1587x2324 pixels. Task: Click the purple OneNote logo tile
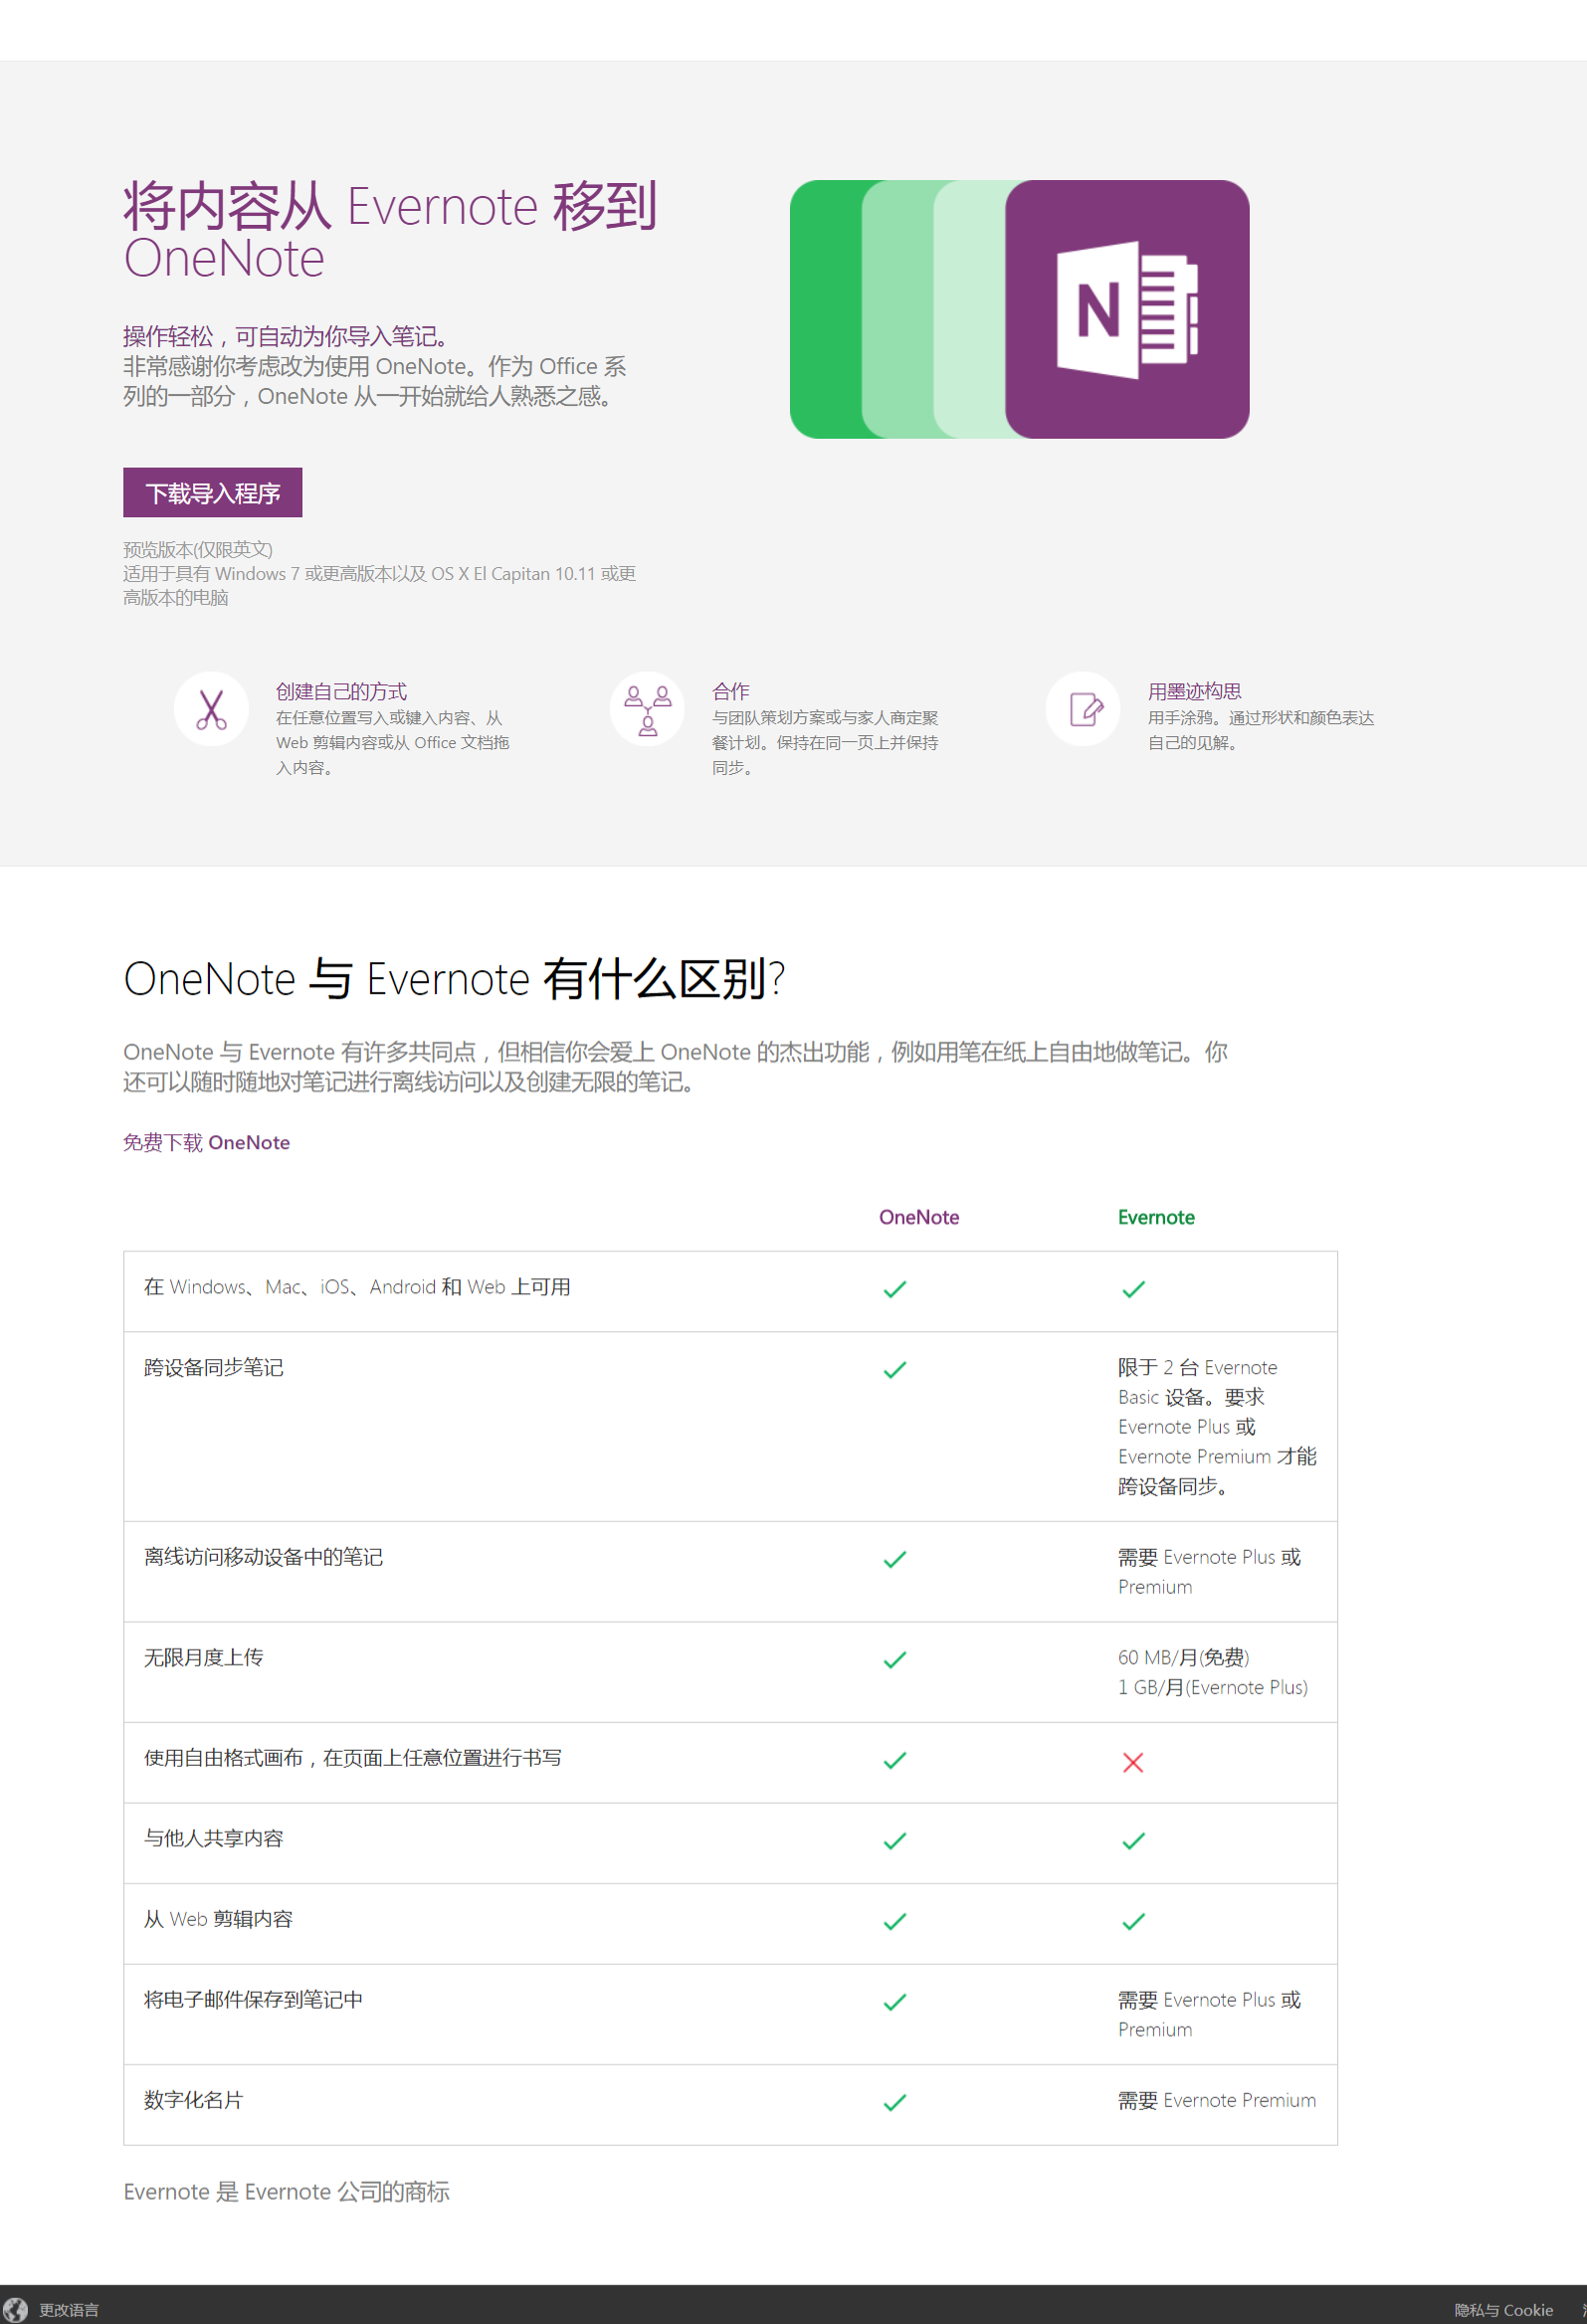pos(1126,309)
